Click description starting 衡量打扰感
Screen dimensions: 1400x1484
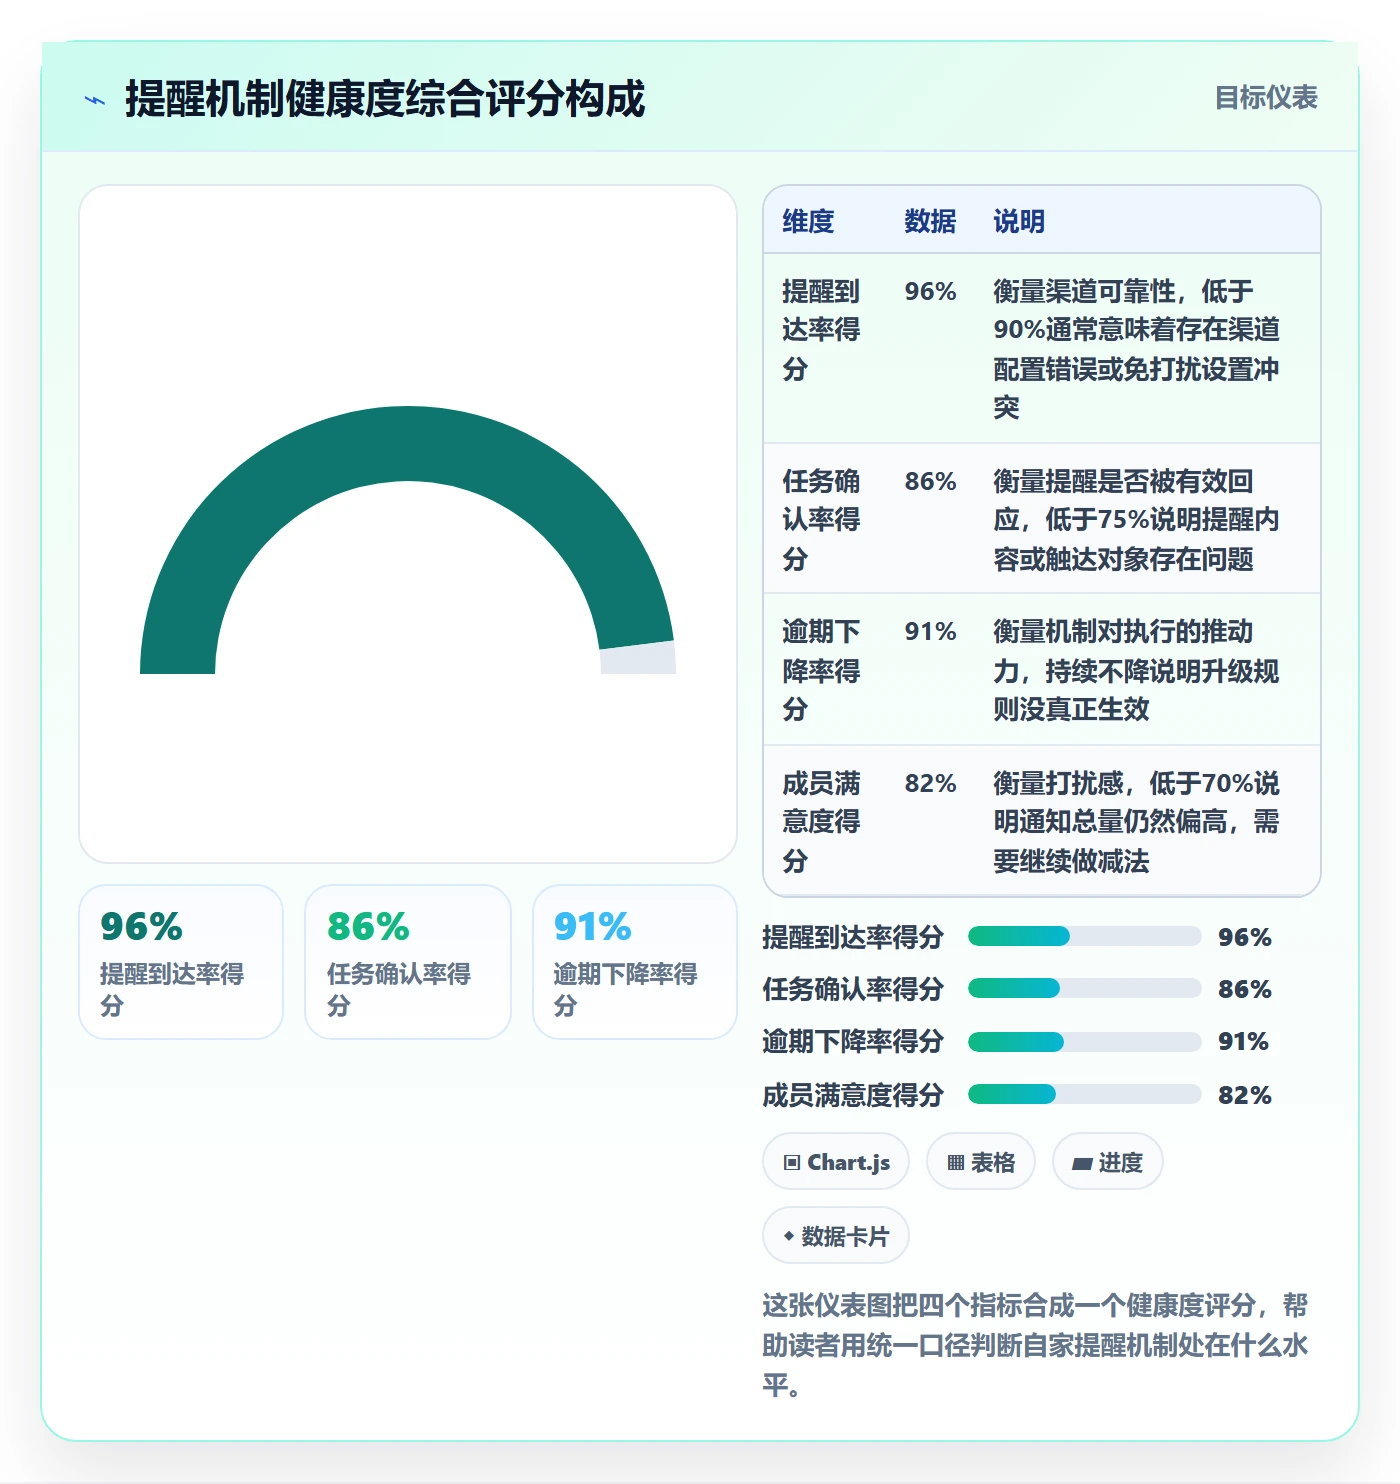(1137, 822)
